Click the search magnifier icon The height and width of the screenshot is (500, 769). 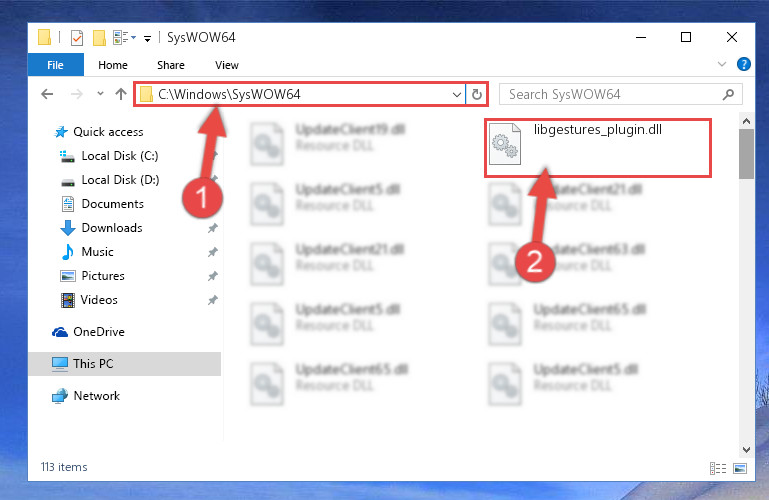tap(728, 94)
